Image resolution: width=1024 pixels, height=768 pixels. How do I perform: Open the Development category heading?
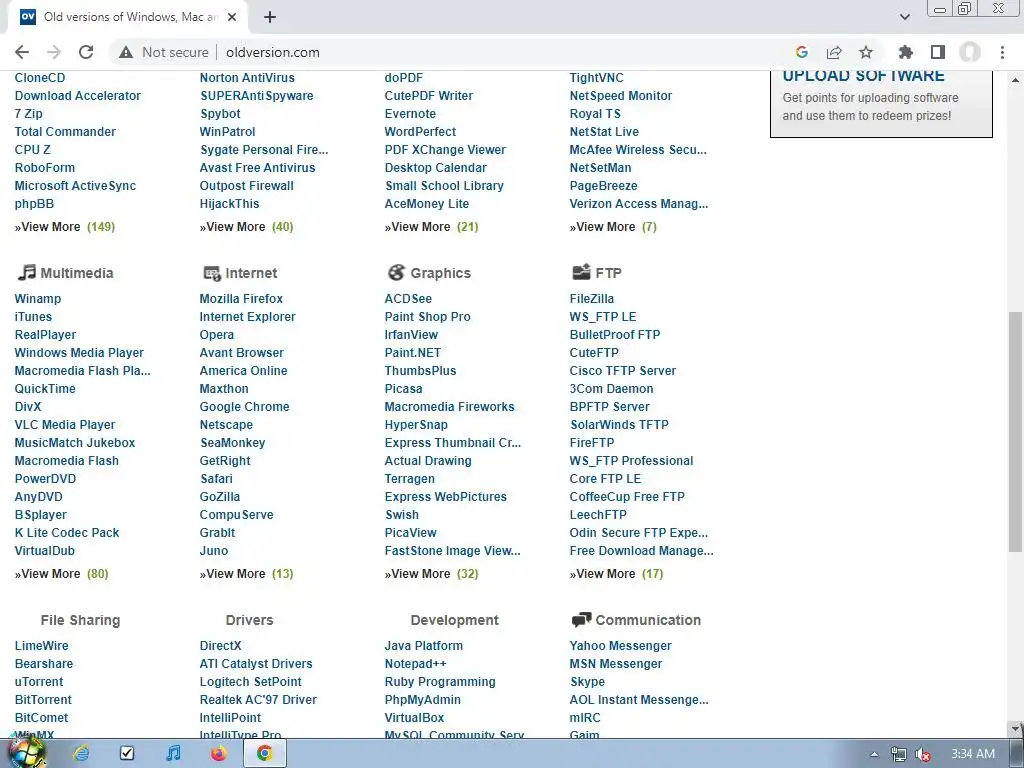coord(455,620)
